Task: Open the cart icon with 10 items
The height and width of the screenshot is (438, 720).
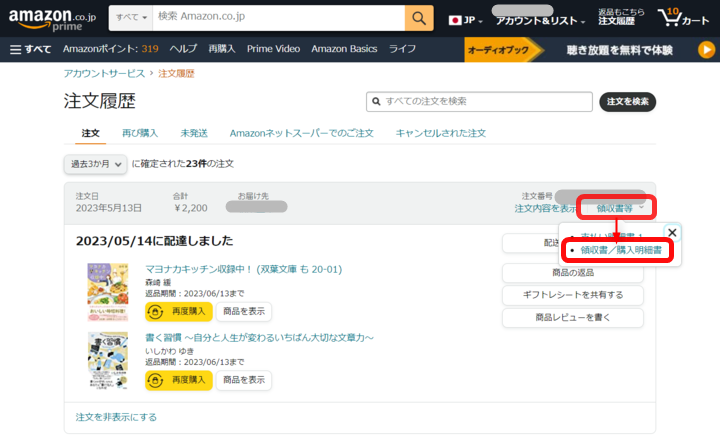Action: coord(683,18)
